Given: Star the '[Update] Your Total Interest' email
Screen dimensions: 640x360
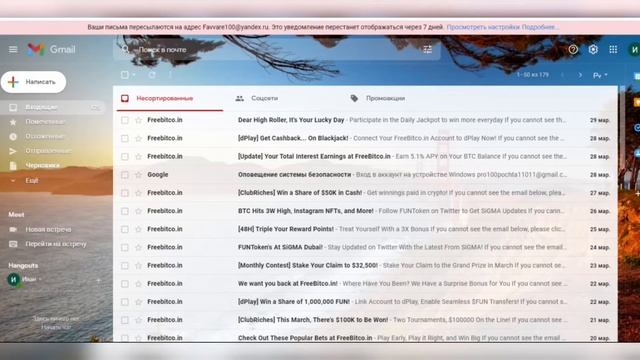Looking at the screenshot, I should 138,156.
